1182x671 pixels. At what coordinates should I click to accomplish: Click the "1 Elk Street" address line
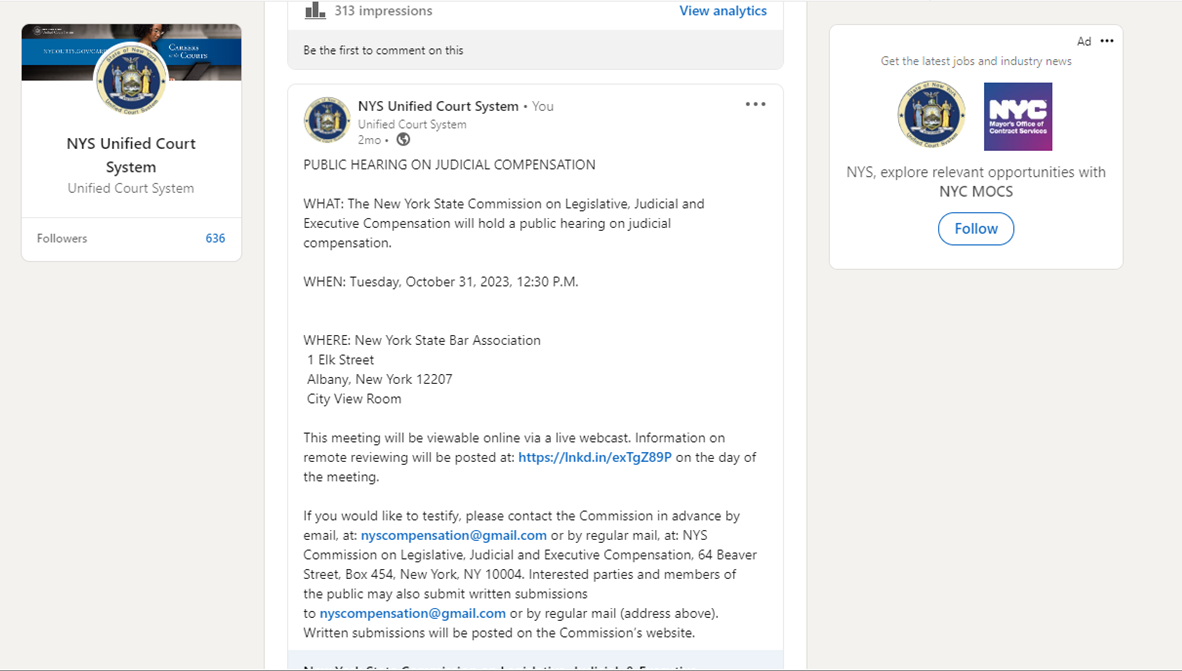341,360
